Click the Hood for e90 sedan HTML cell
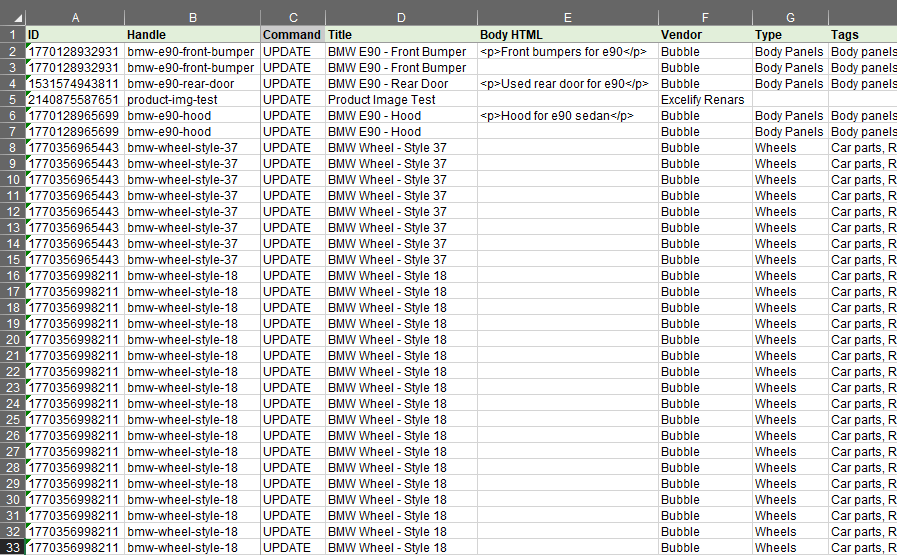The image size is (897, 555). pyautogui.click(x=567, y=116)
